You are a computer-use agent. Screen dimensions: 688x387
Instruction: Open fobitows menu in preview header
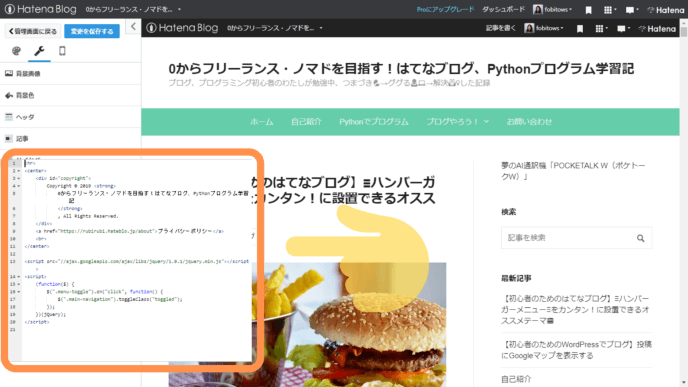tap(544, 28)
